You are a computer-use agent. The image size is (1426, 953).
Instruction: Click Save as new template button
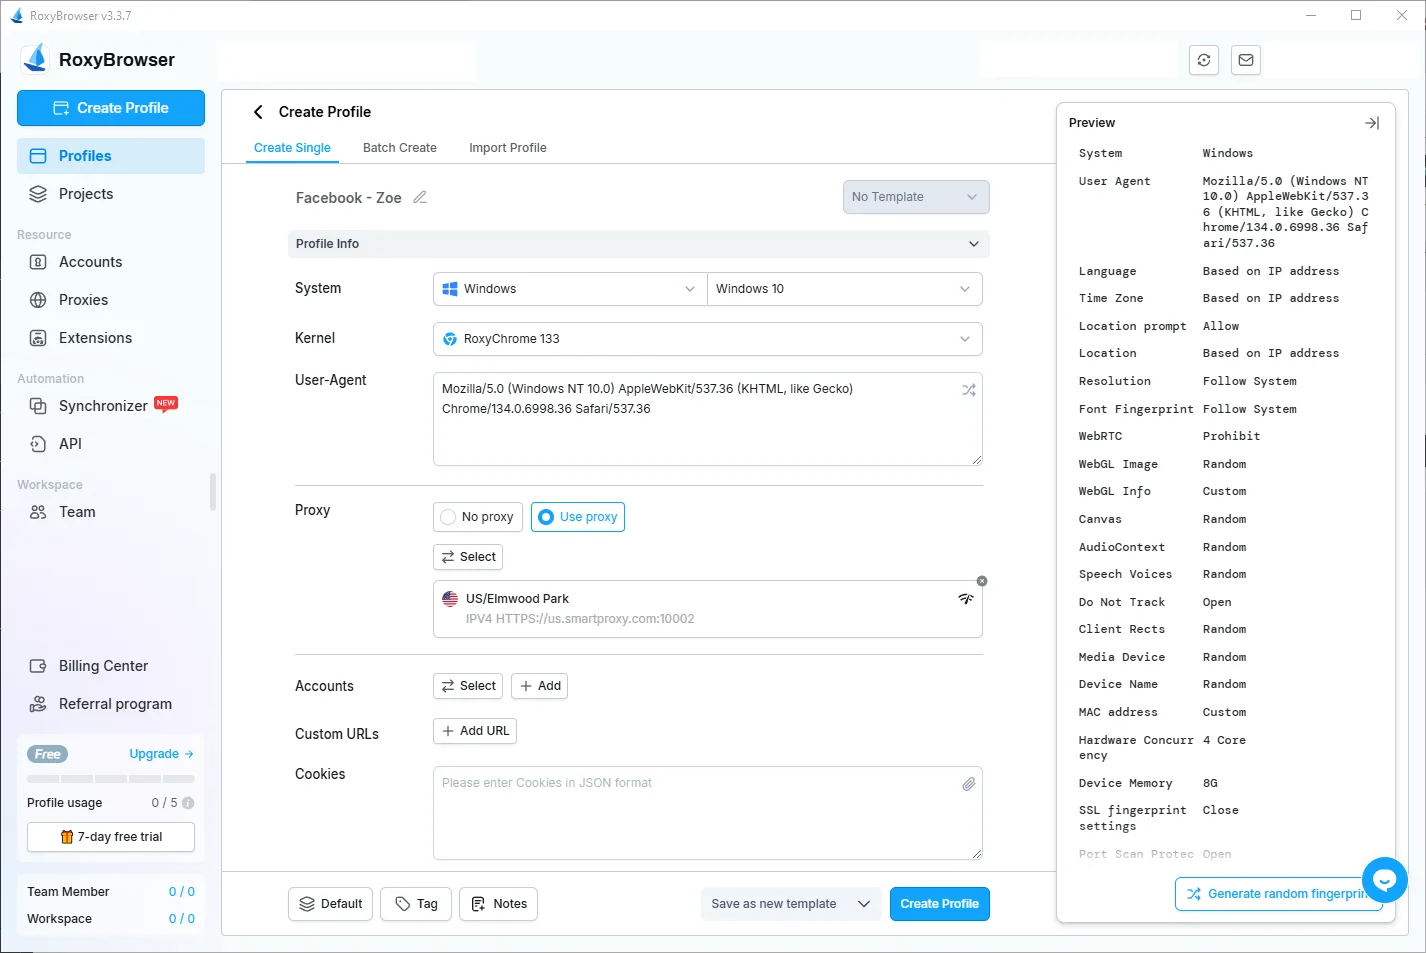point(774,904)
